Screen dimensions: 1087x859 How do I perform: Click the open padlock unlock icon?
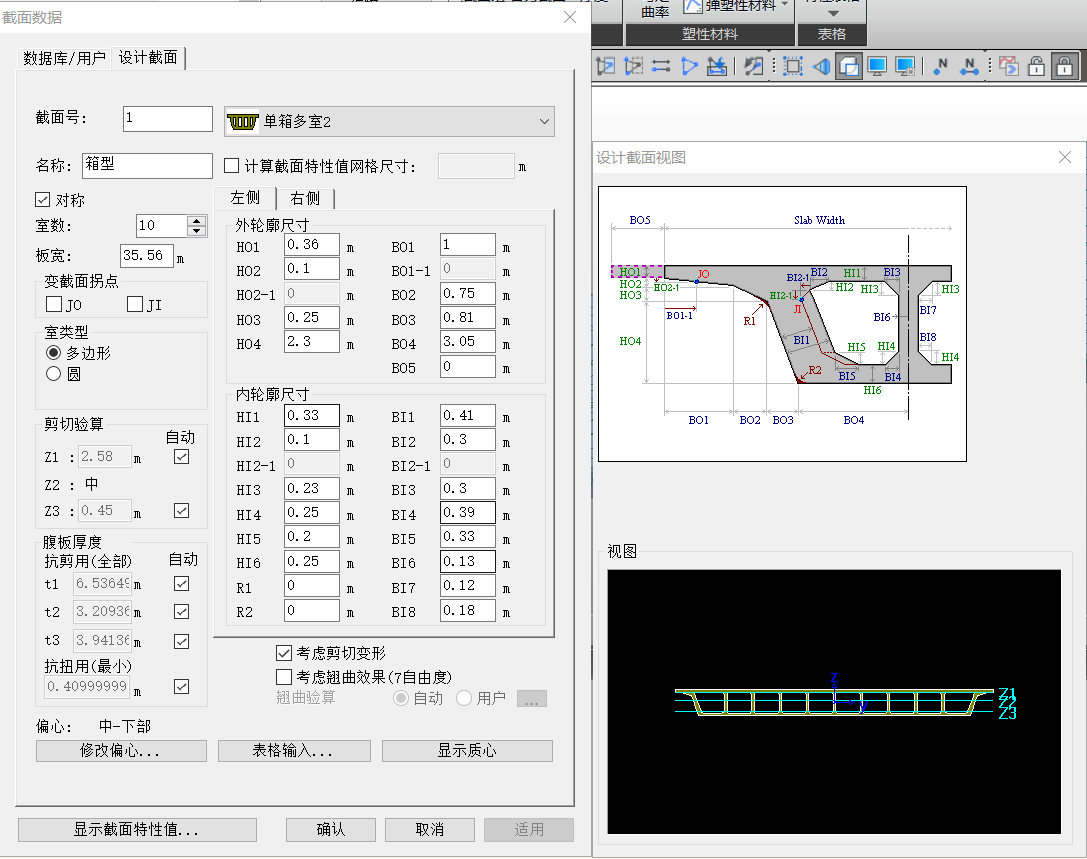coord(1036,66)
